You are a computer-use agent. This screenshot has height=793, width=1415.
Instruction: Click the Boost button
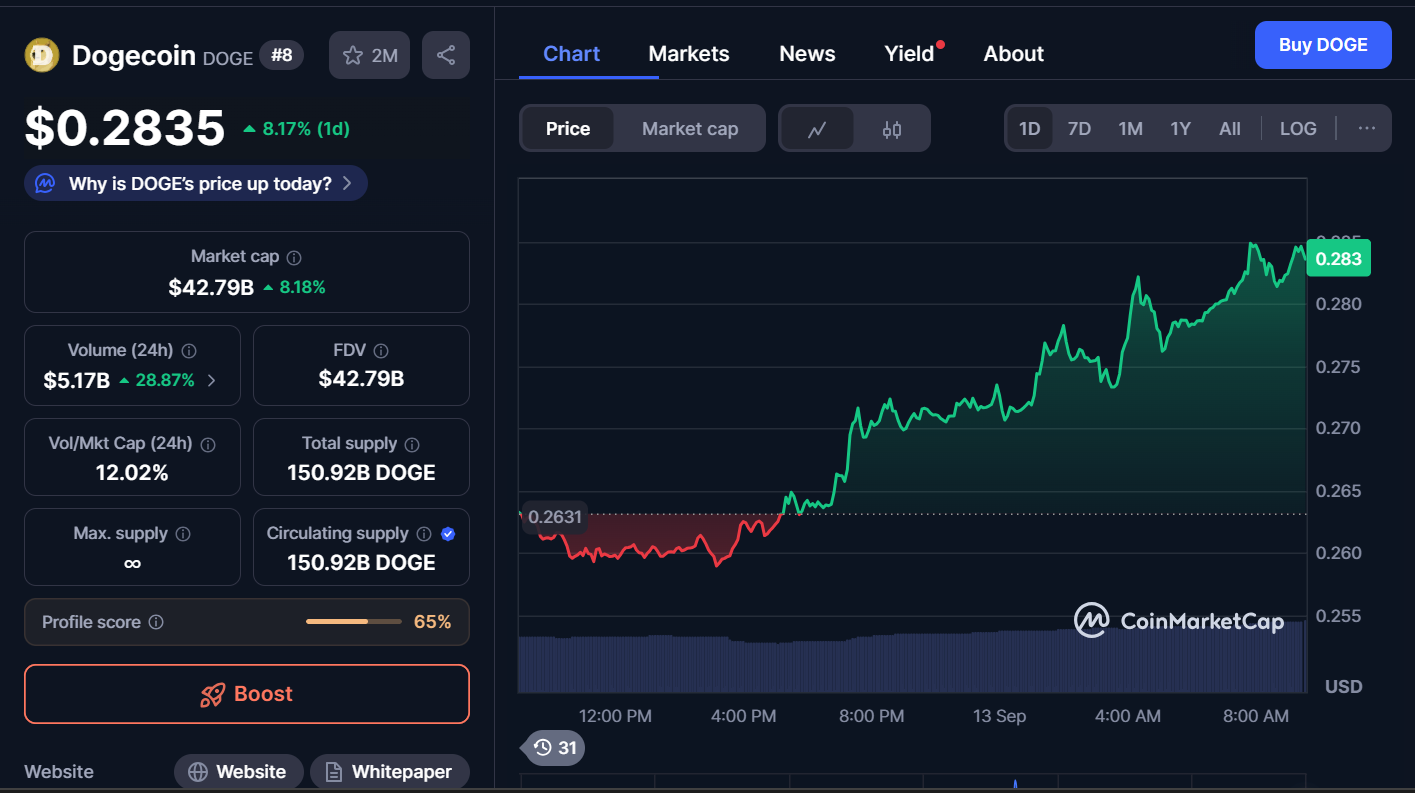[247, 694]
